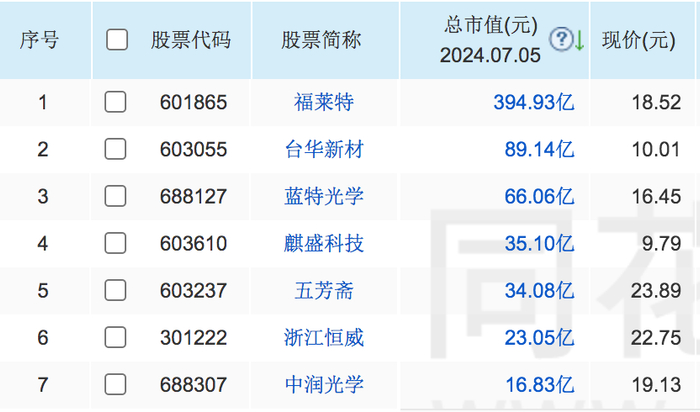Open the 福莱特 stock link

coord(324,102)
